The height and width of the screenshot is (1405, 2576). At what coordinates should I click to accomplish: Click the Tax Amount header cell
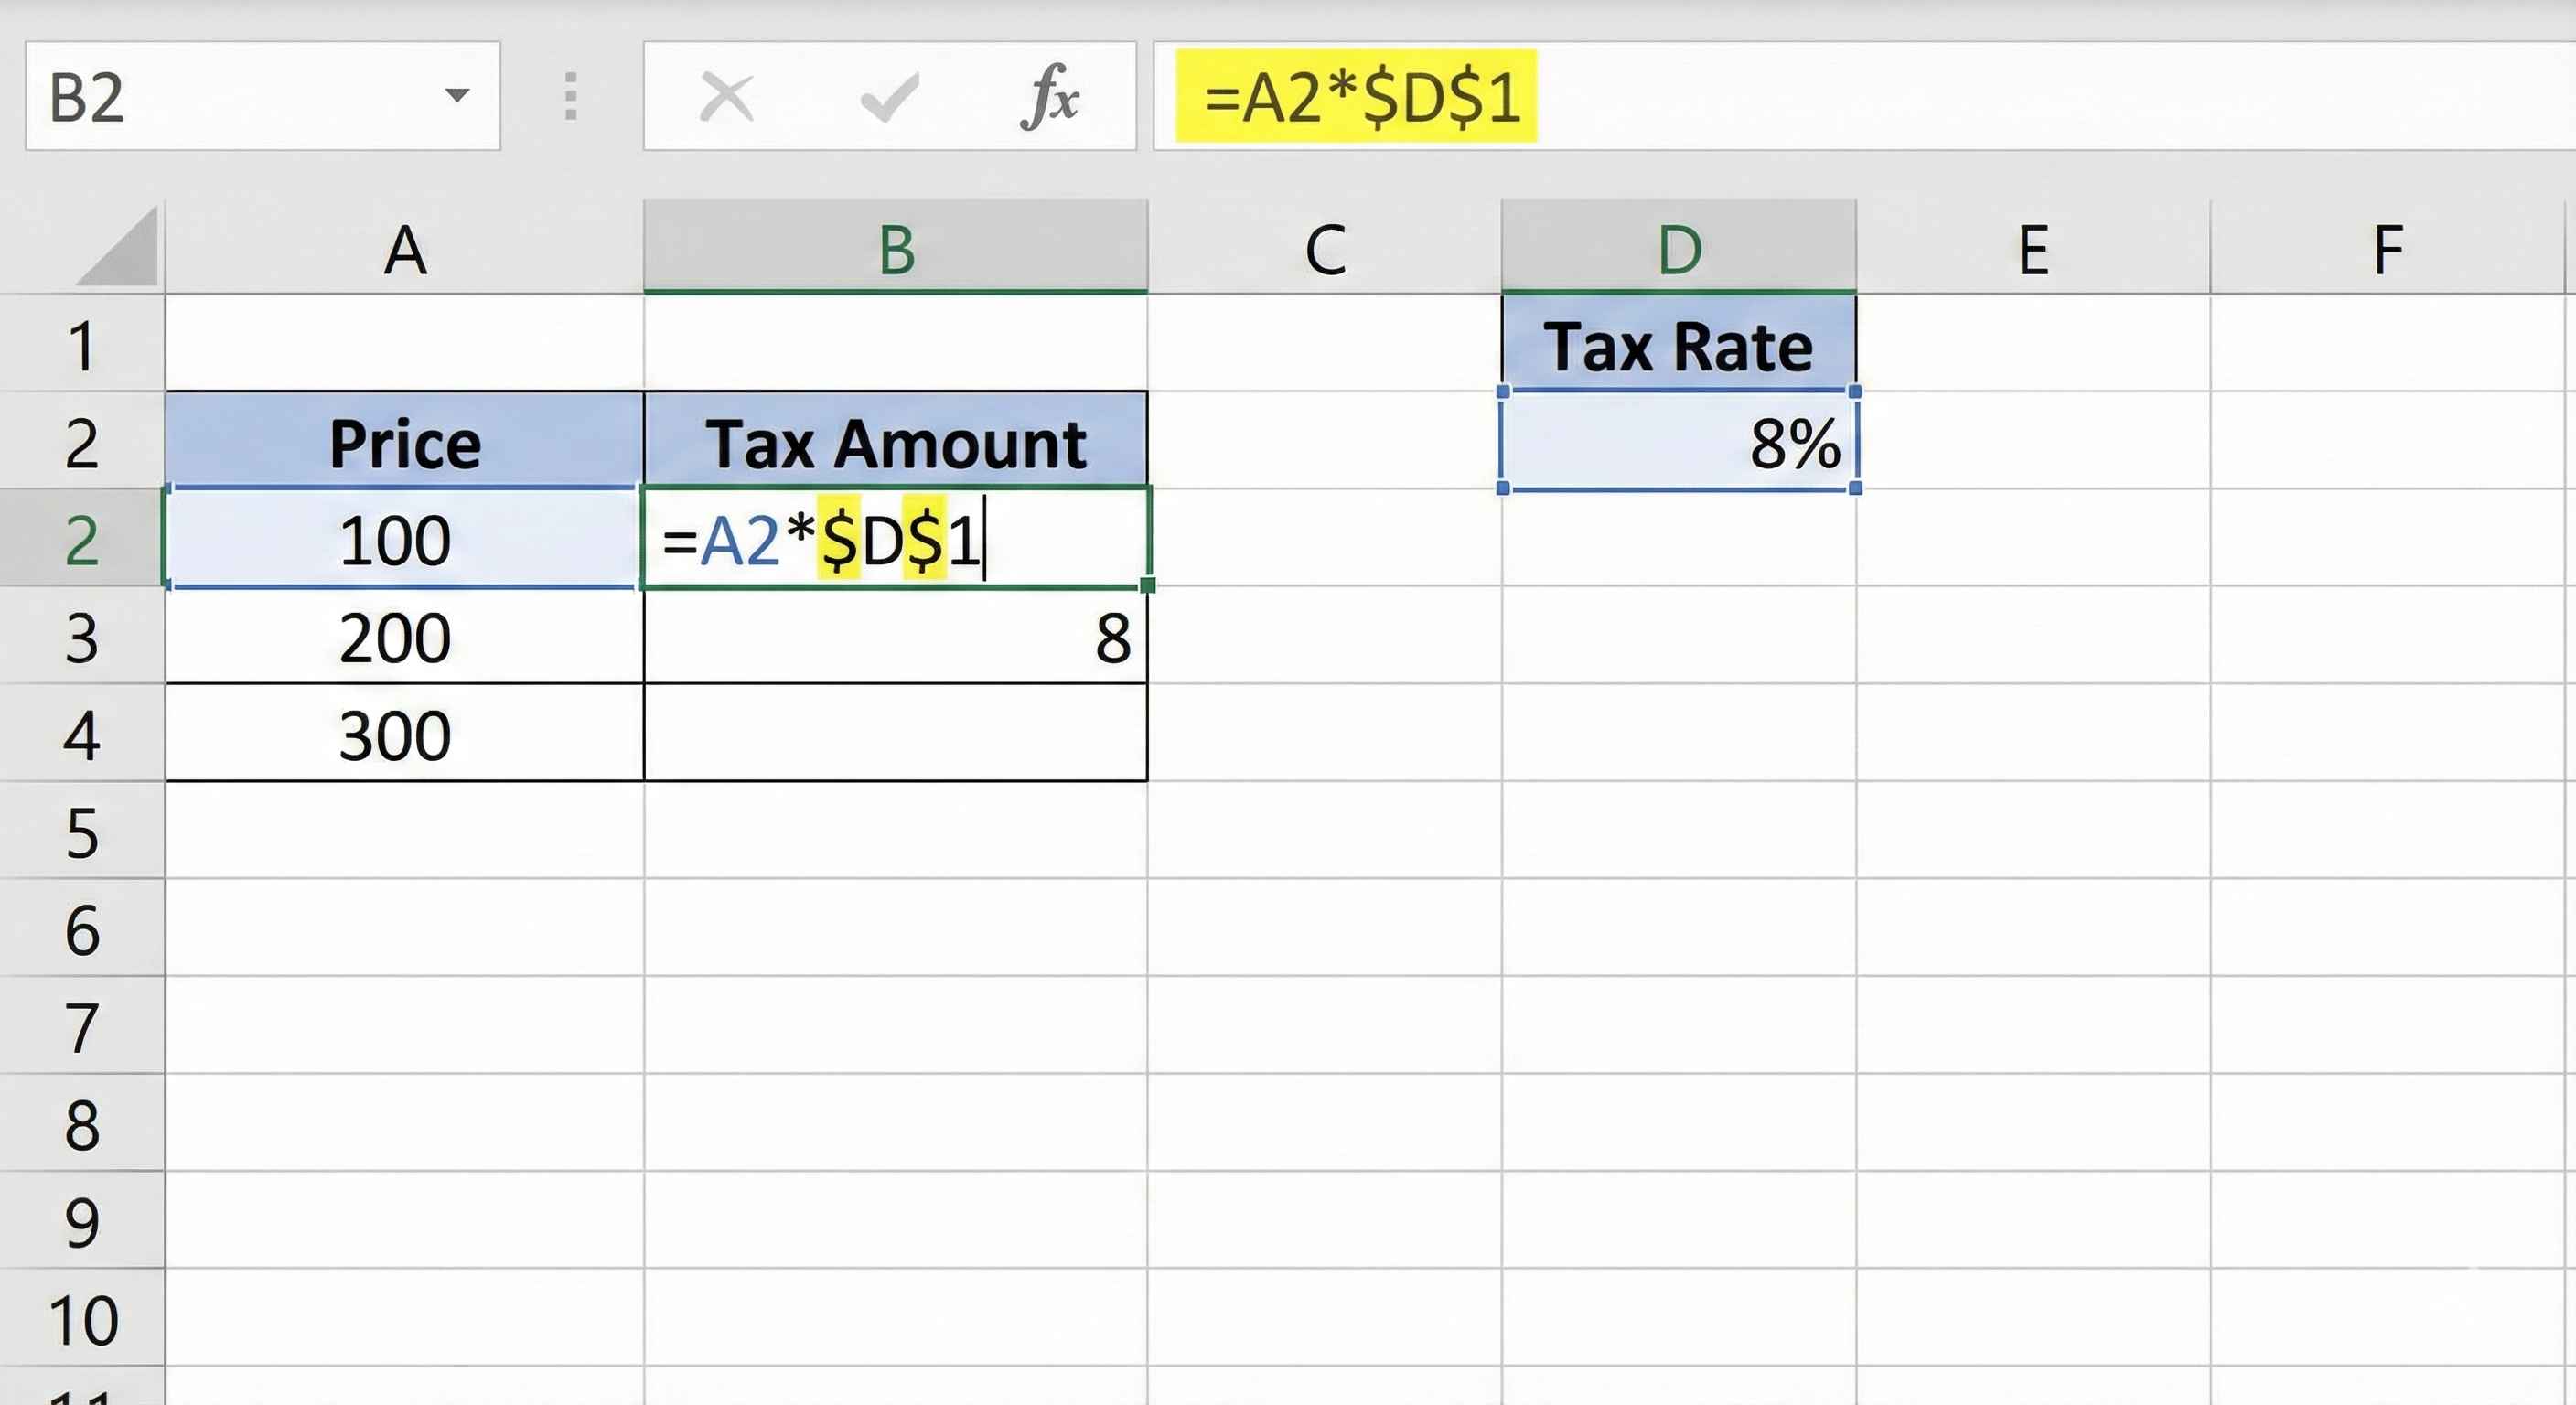[896, 440]
